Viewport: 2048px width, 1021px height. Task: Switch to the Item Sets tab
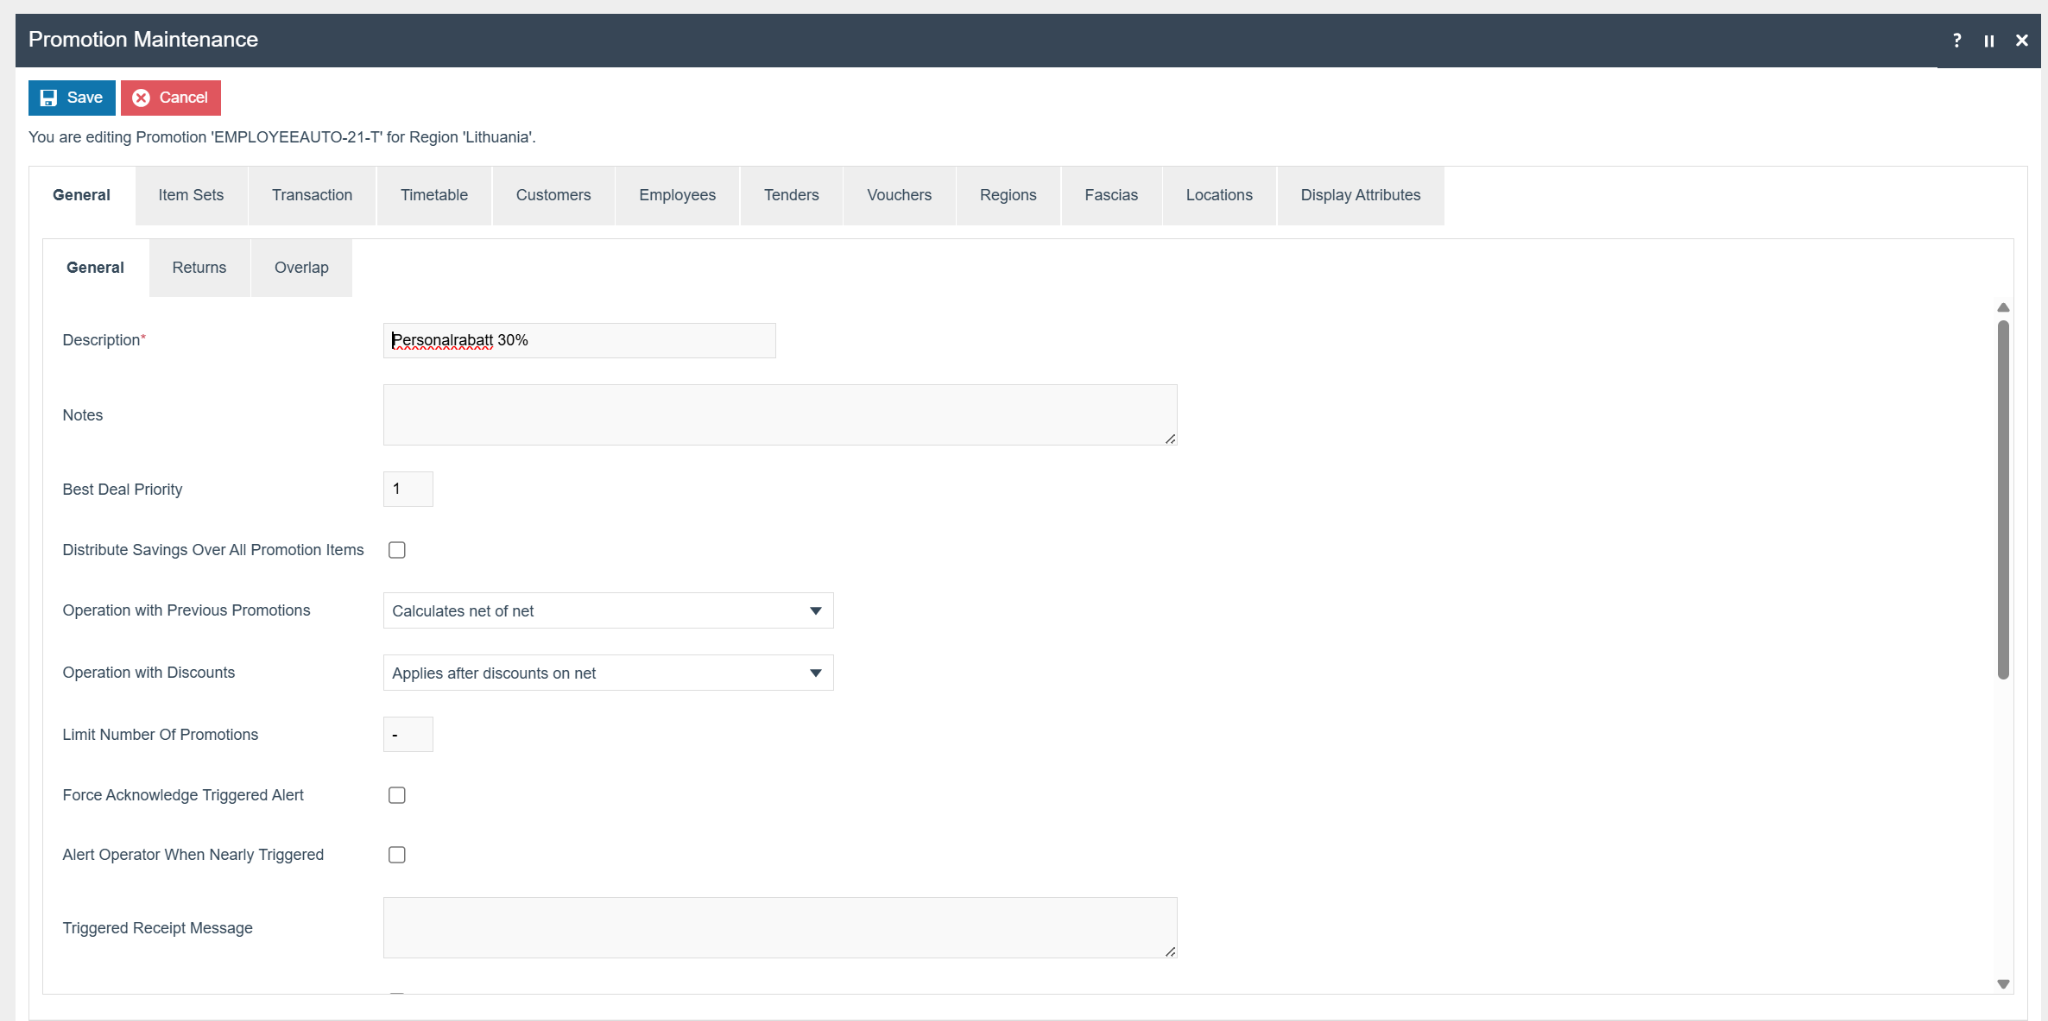pos(191,195)
